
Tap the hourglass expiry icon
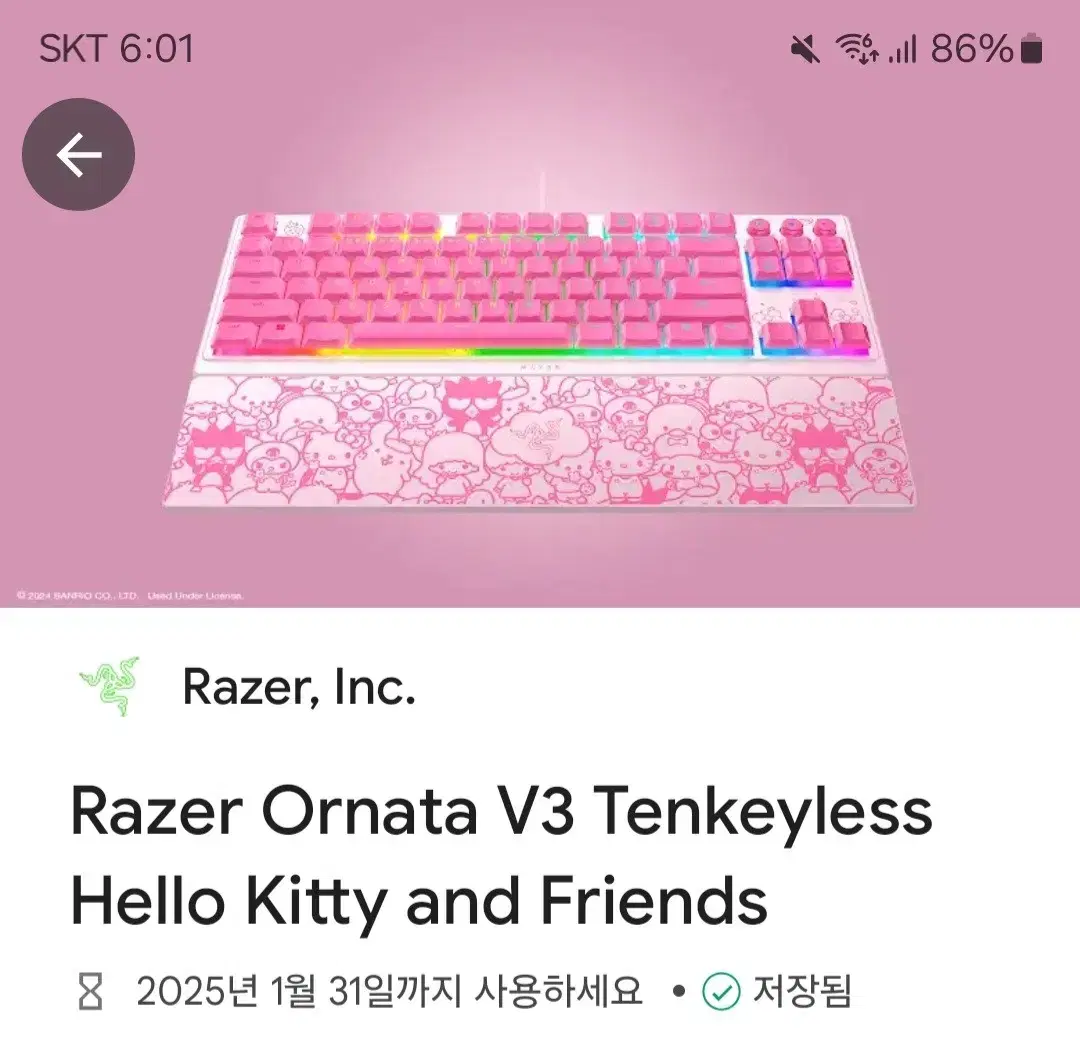point(90,992)
